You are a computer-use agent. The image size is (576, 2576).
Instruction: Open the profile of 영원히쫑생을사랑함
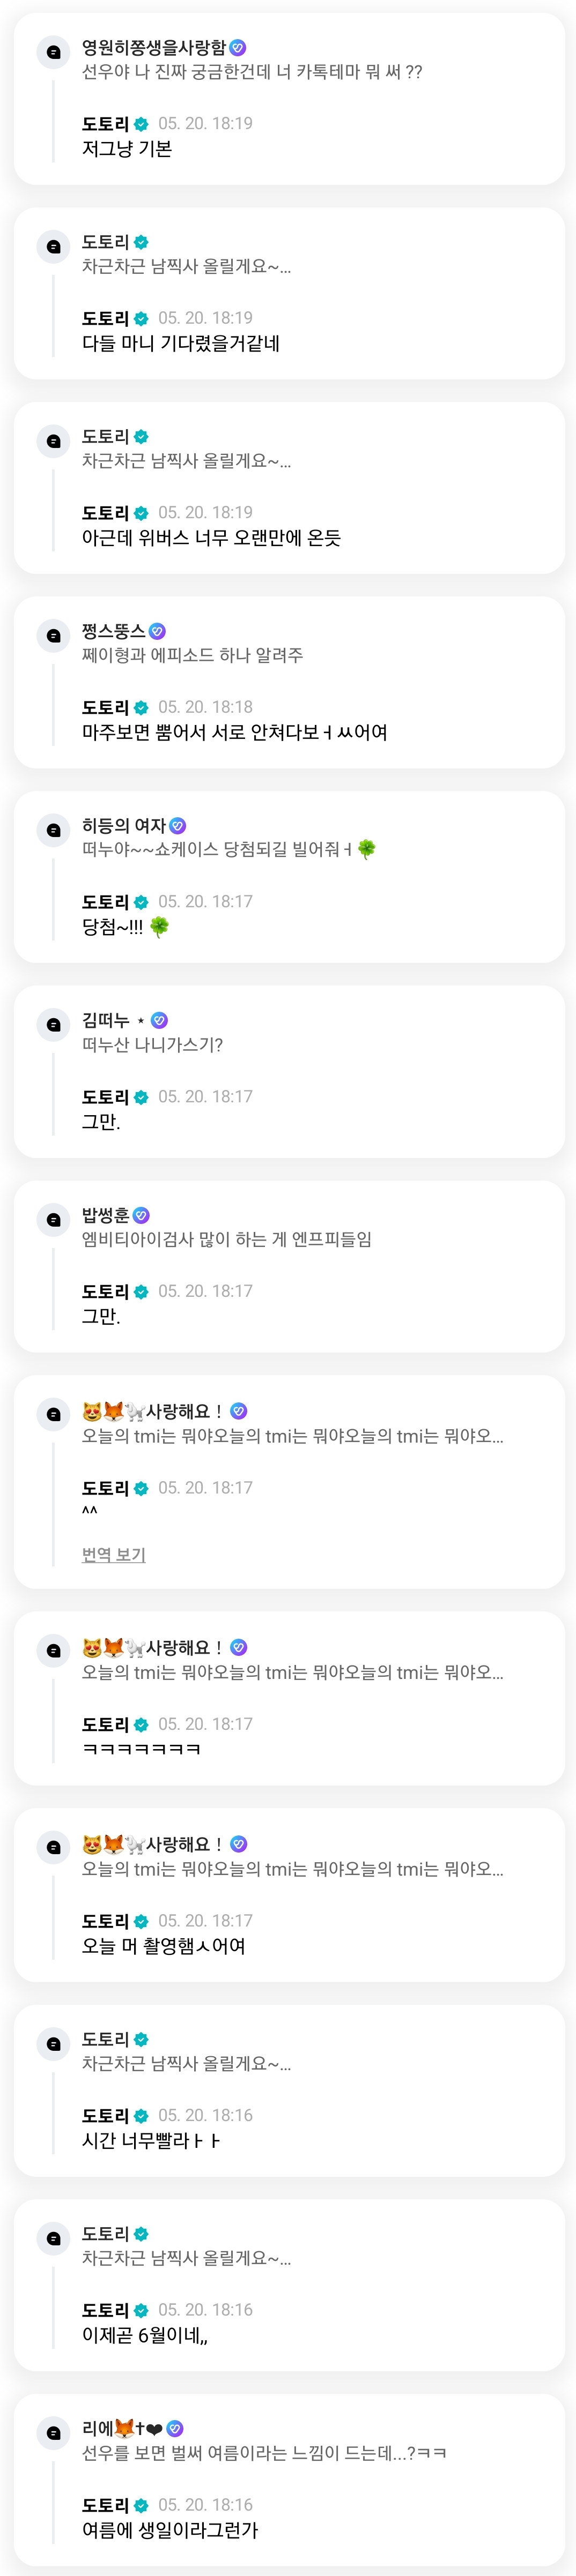tap(154, 47)
